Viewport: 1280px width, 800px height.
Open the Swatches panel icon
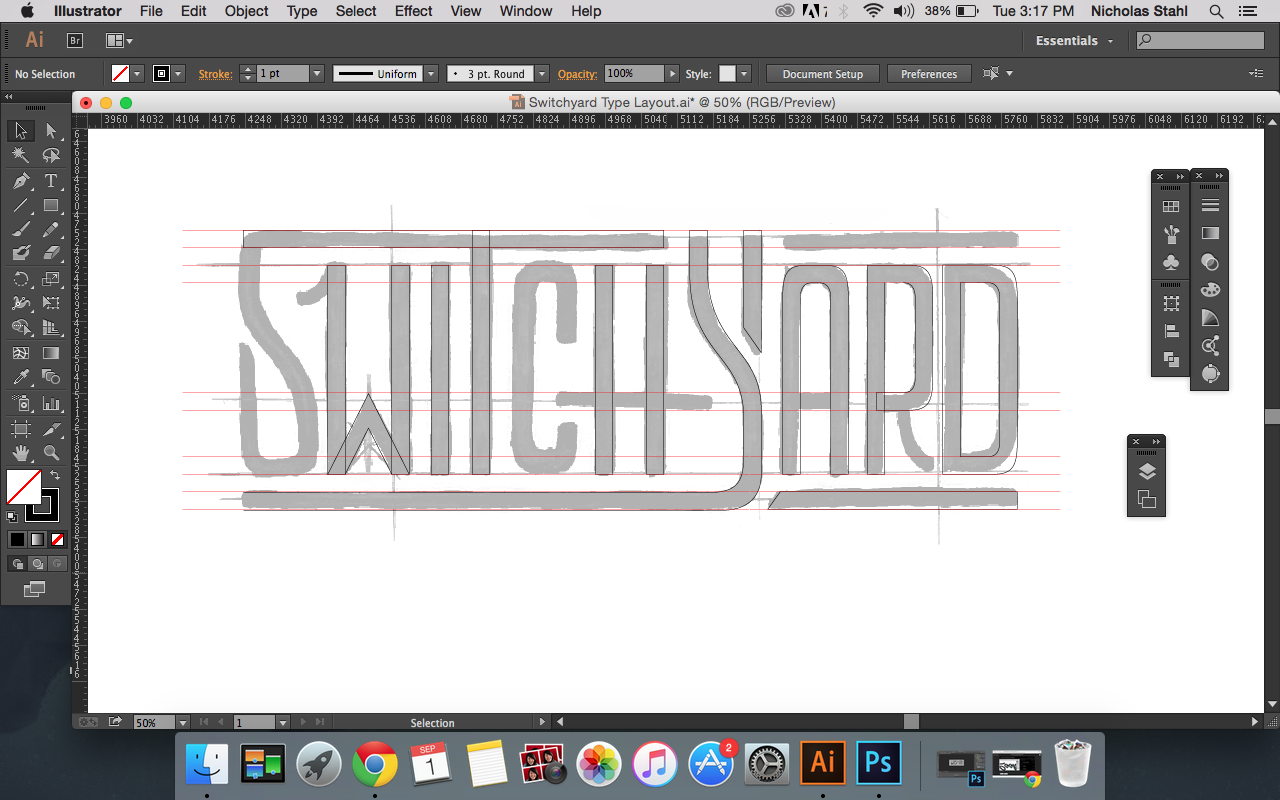click(x=1171, y=206)
